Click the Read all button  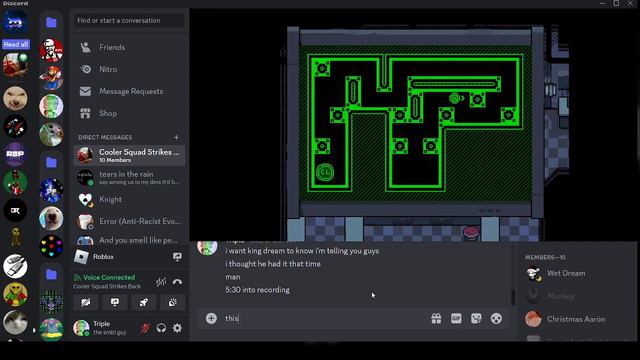coord(16,44)
